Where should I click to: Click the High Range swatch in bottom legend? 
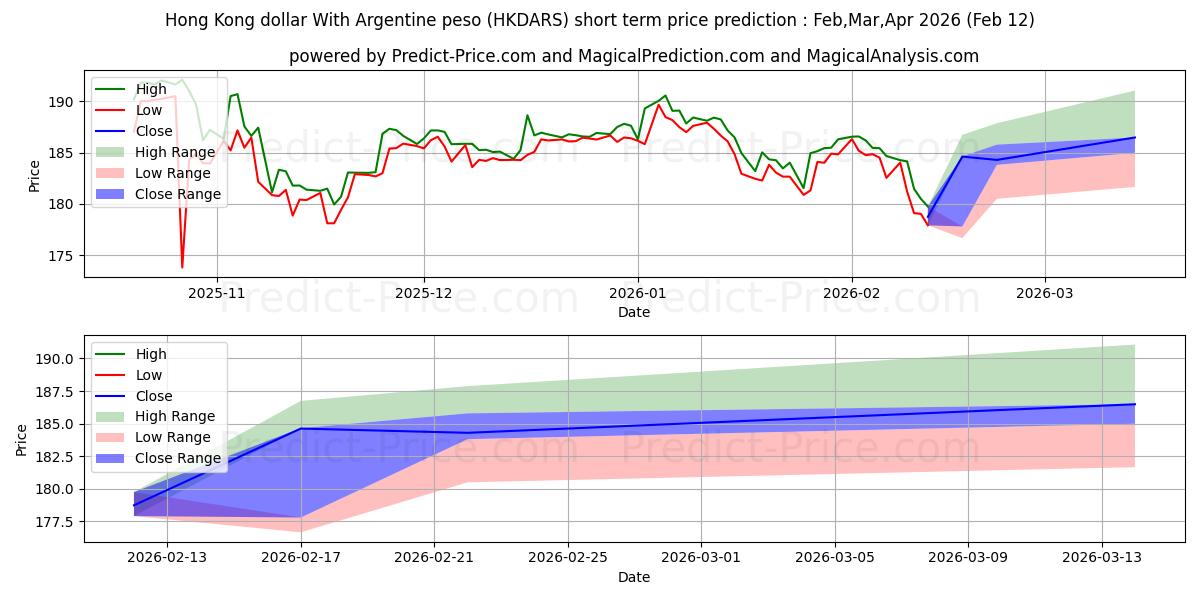(x=111, y=416)
